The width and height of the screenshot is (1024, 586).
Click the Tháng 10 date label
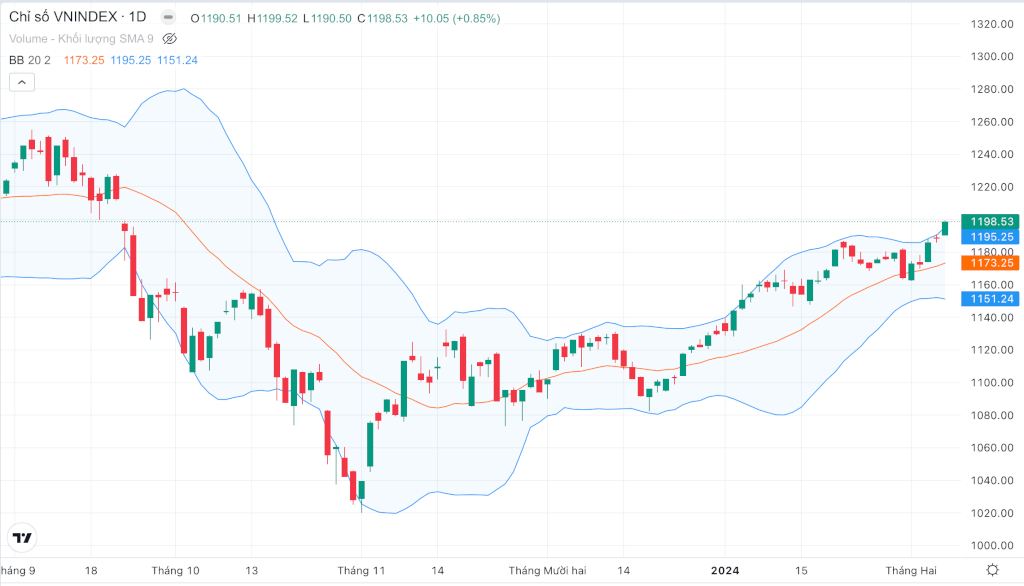point(175,570)
